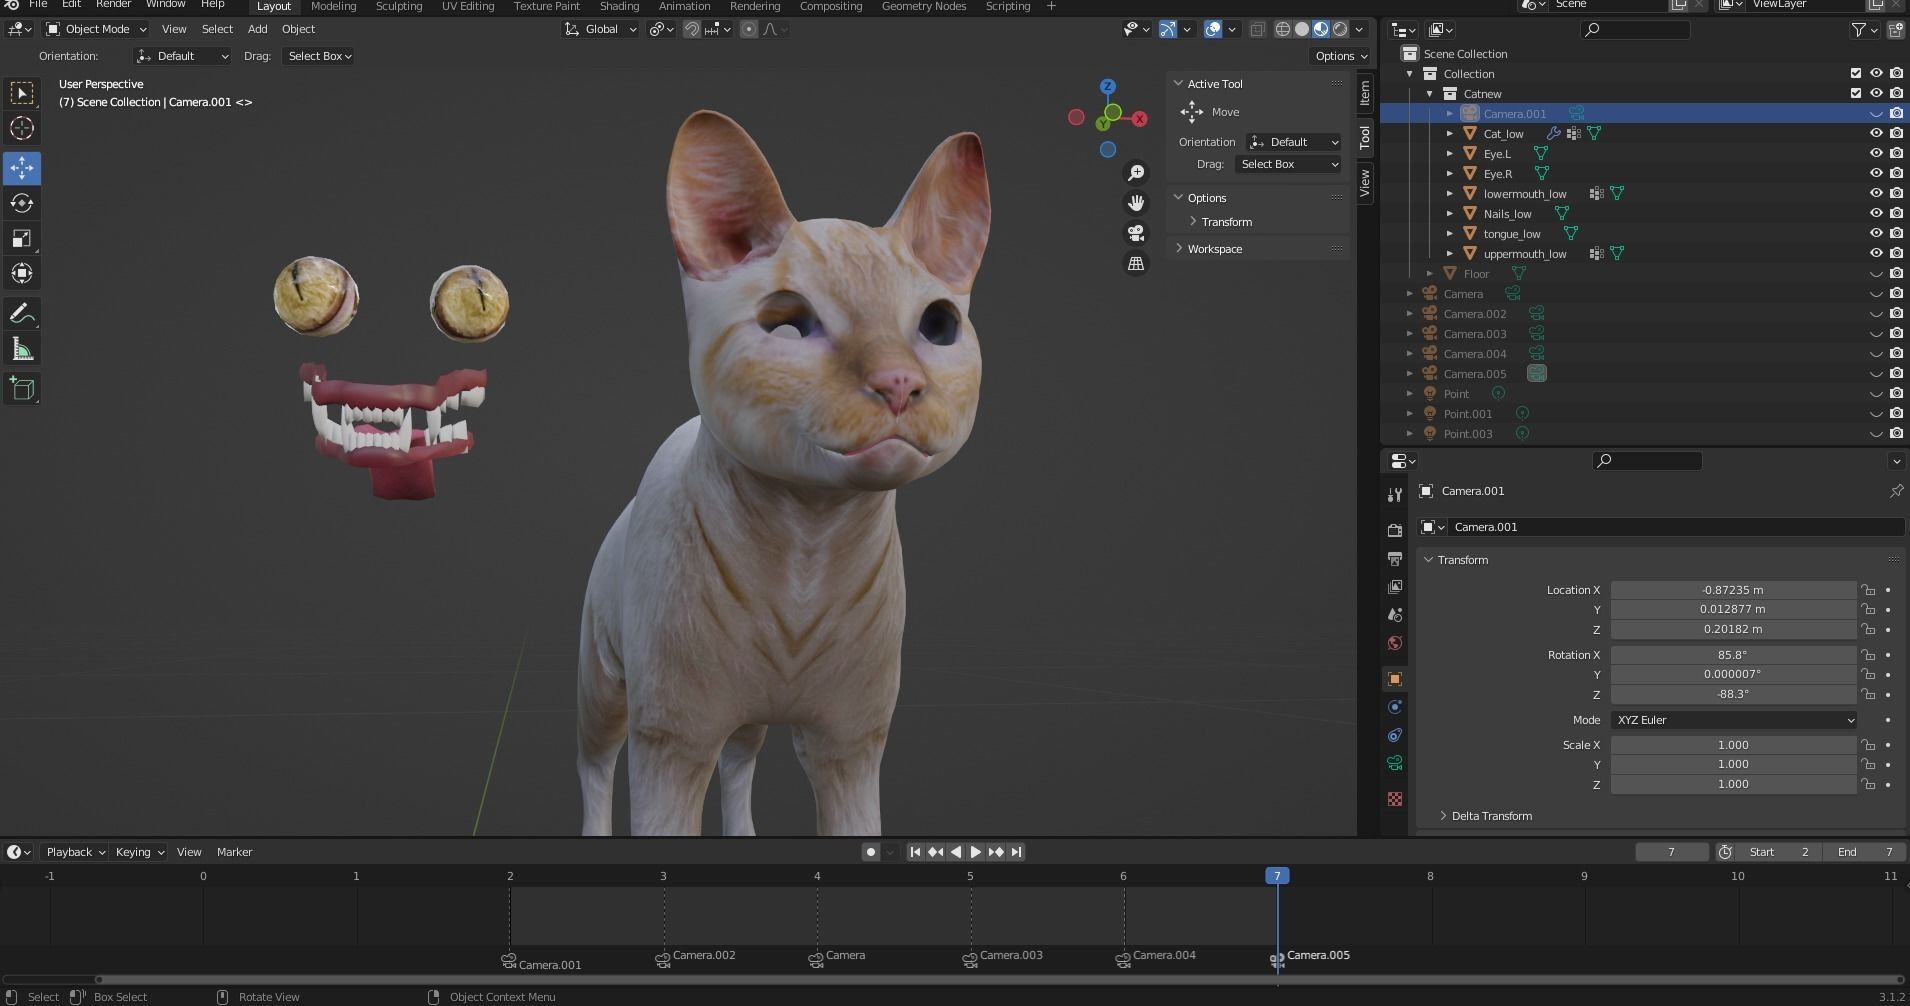Open the Object properties tab icon
Image resolution: width=1910 pixels, height=1006 pixels.
click(1394, 679)
